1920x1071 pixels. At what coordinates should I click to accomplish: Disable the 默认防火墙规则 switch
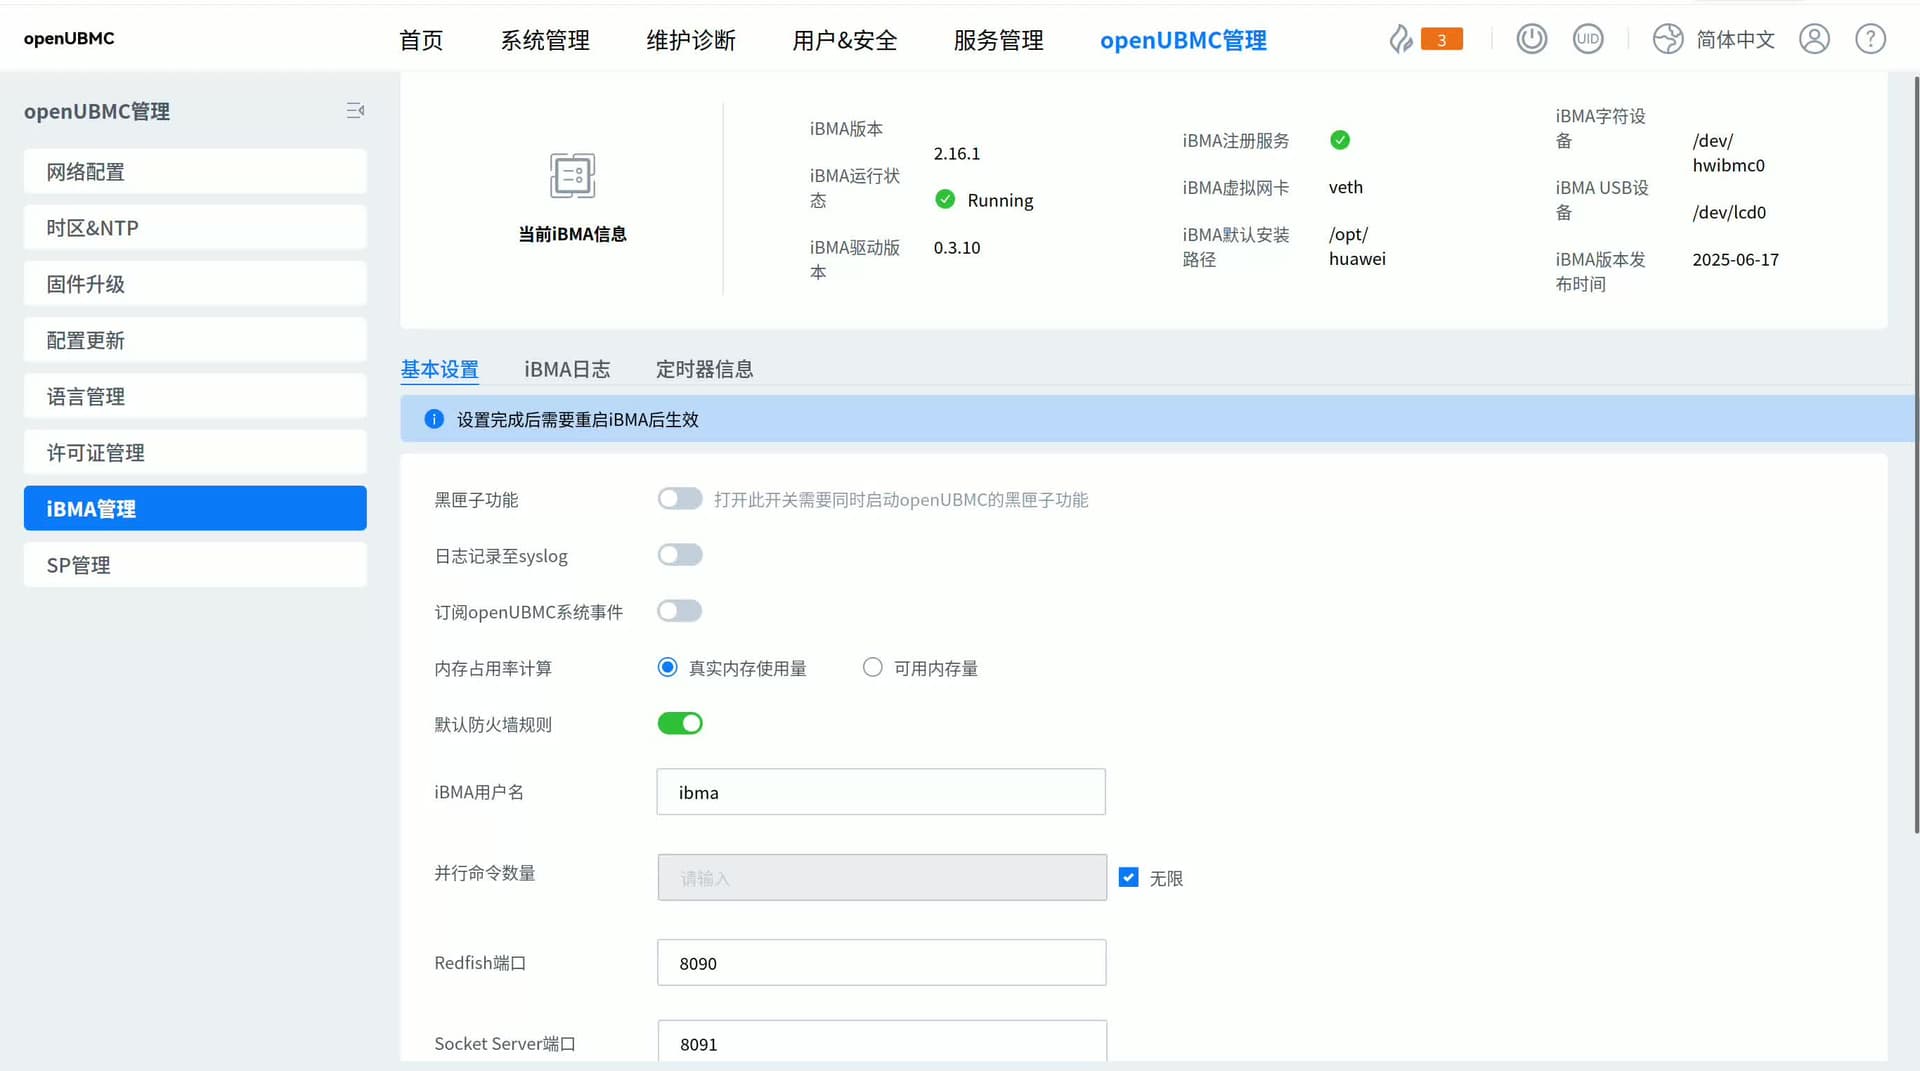(680, 723)
